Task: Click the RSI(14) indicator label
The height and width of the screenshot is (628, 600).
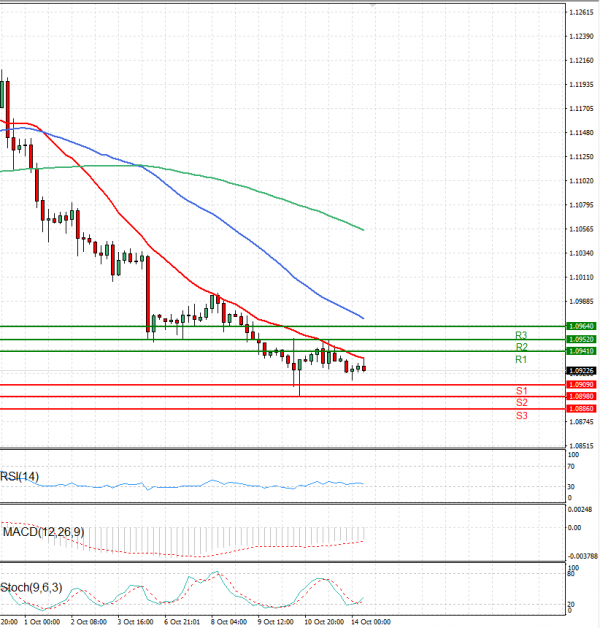Action: [x=20, y=476]
